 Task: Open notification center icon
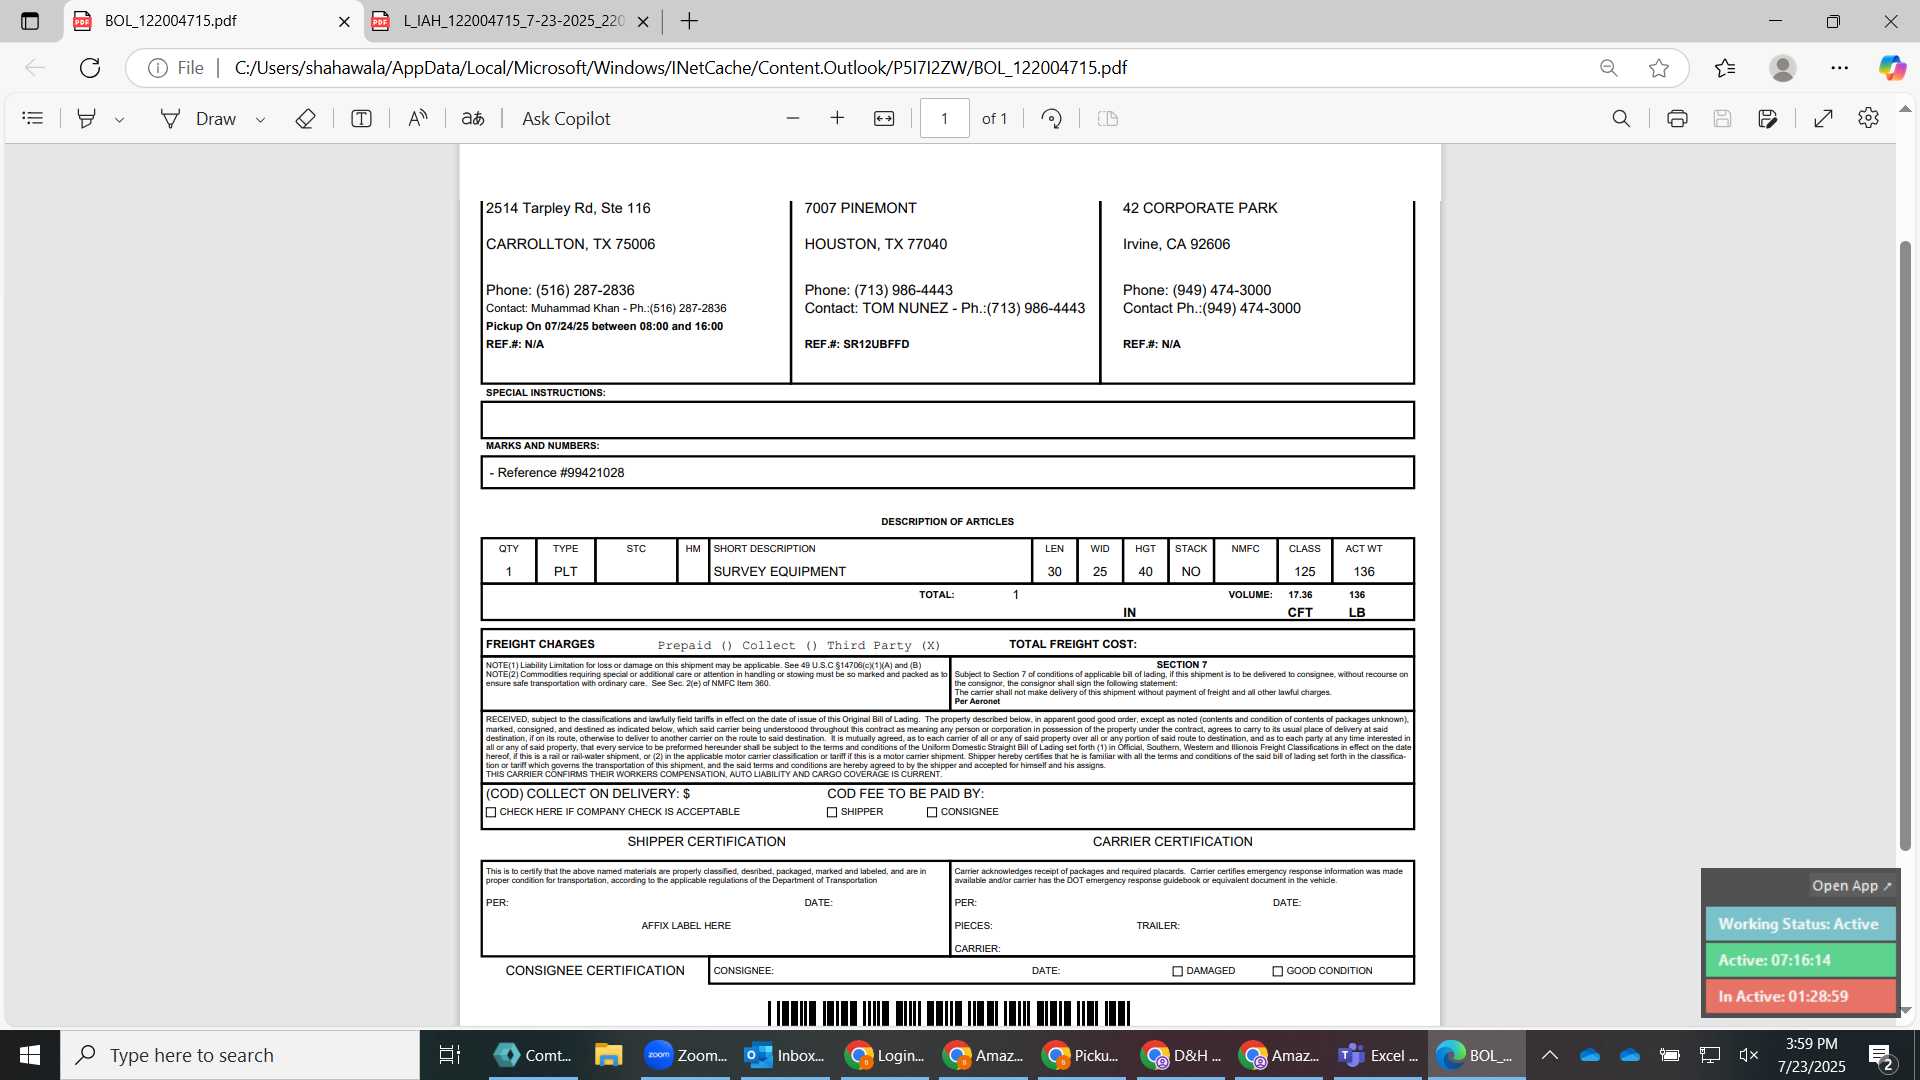(1881, 1056)
